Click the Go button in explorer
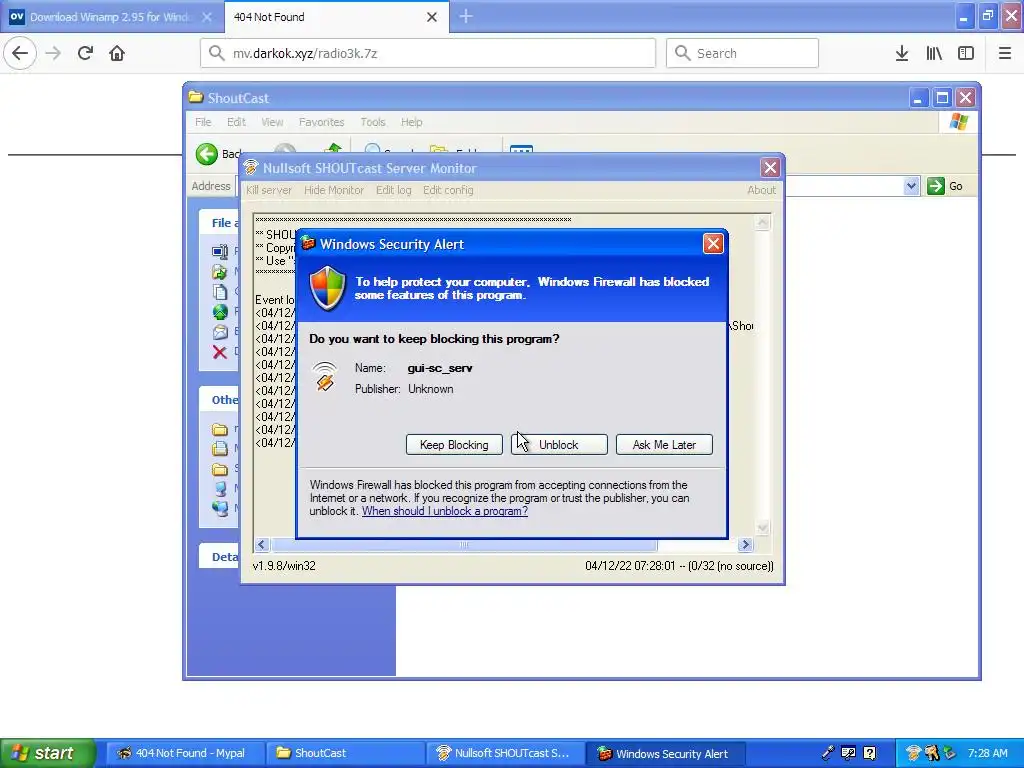This screenshot has height=768, width=1024. [945, 186]
